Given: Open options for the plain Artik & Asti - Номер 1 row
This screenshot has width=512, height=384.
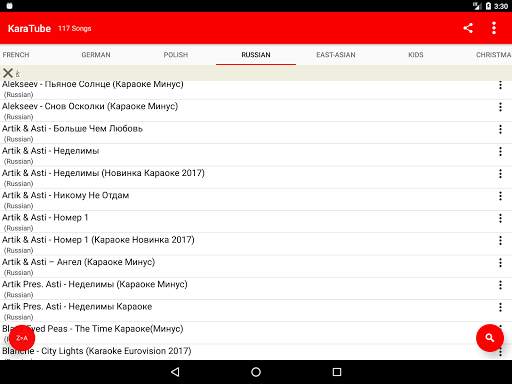Looking at the screenshot, I should coord(500,218).
